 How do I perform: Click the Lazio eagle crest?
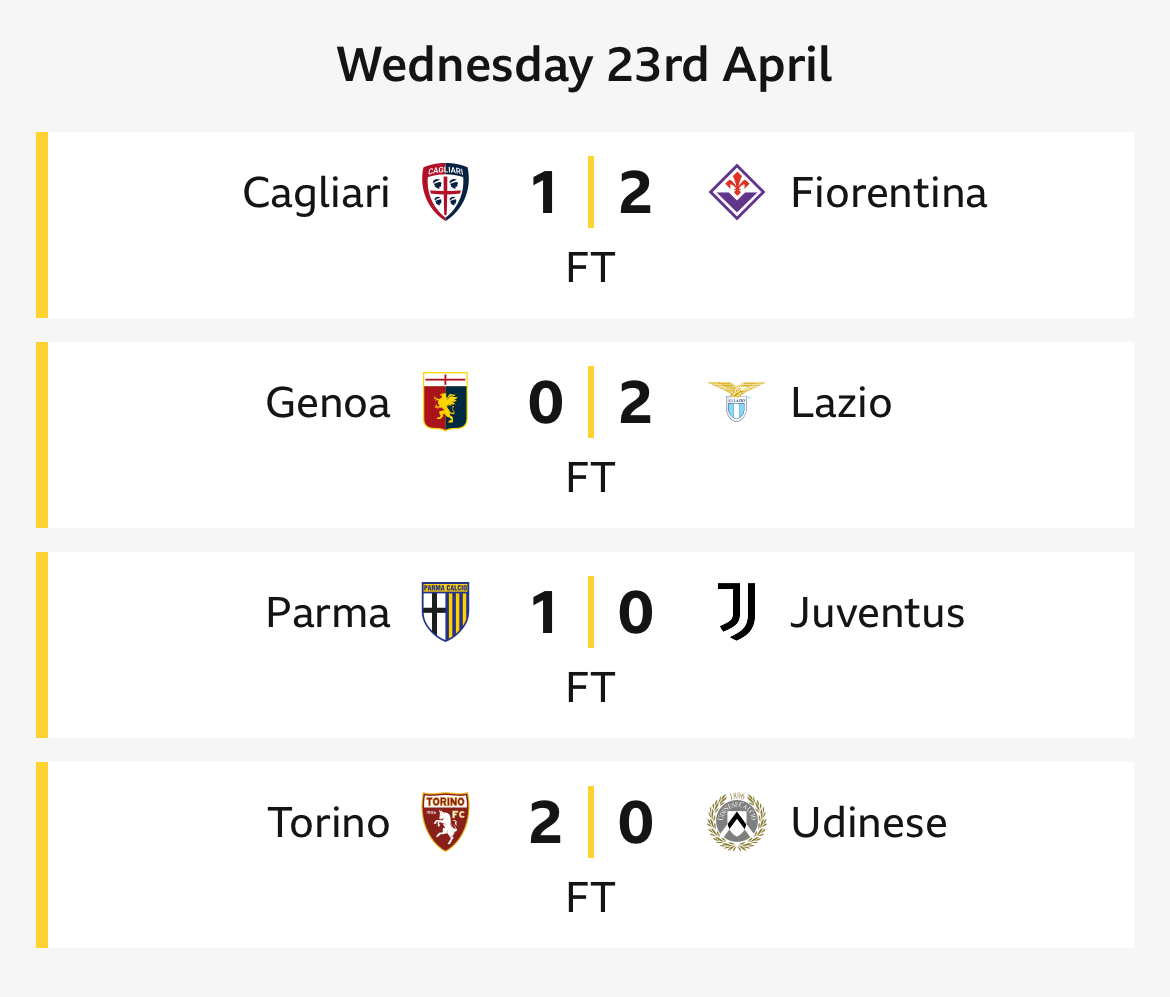[x=736, y=401]
